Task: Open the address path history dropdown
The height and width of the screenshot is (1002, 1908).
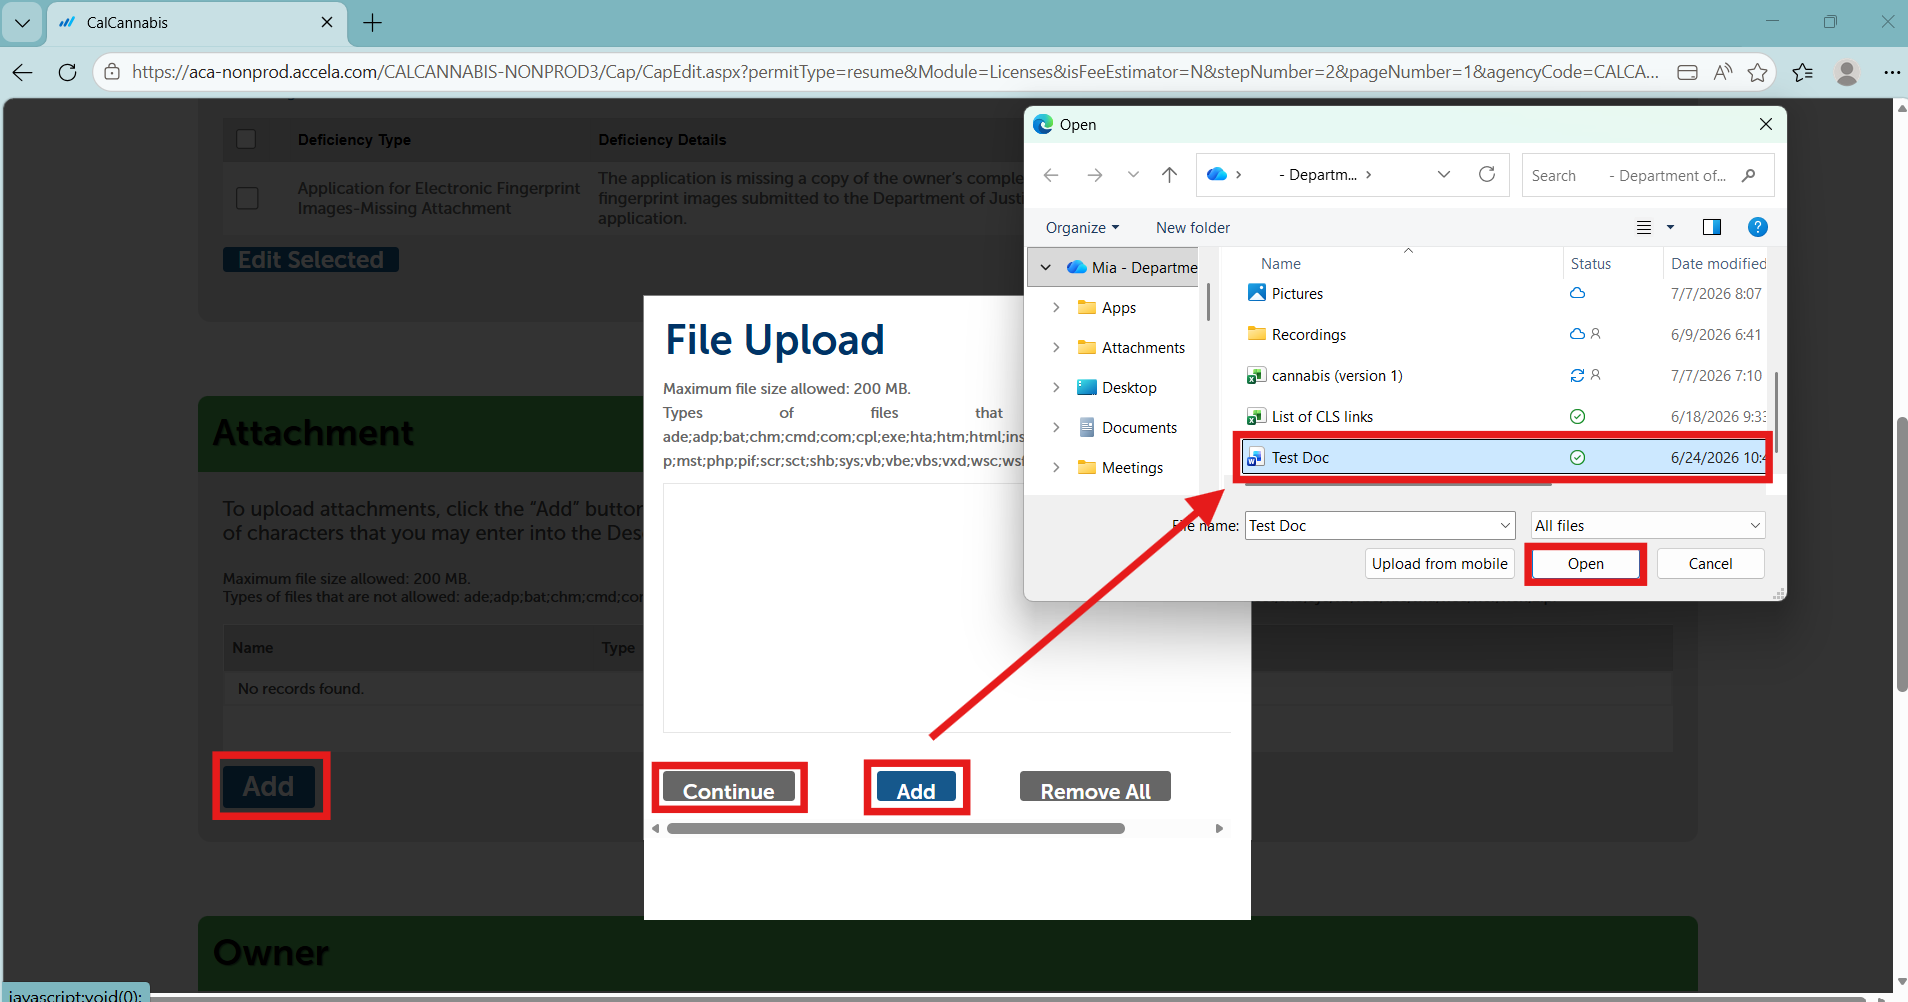Action: coord(1444,174)
